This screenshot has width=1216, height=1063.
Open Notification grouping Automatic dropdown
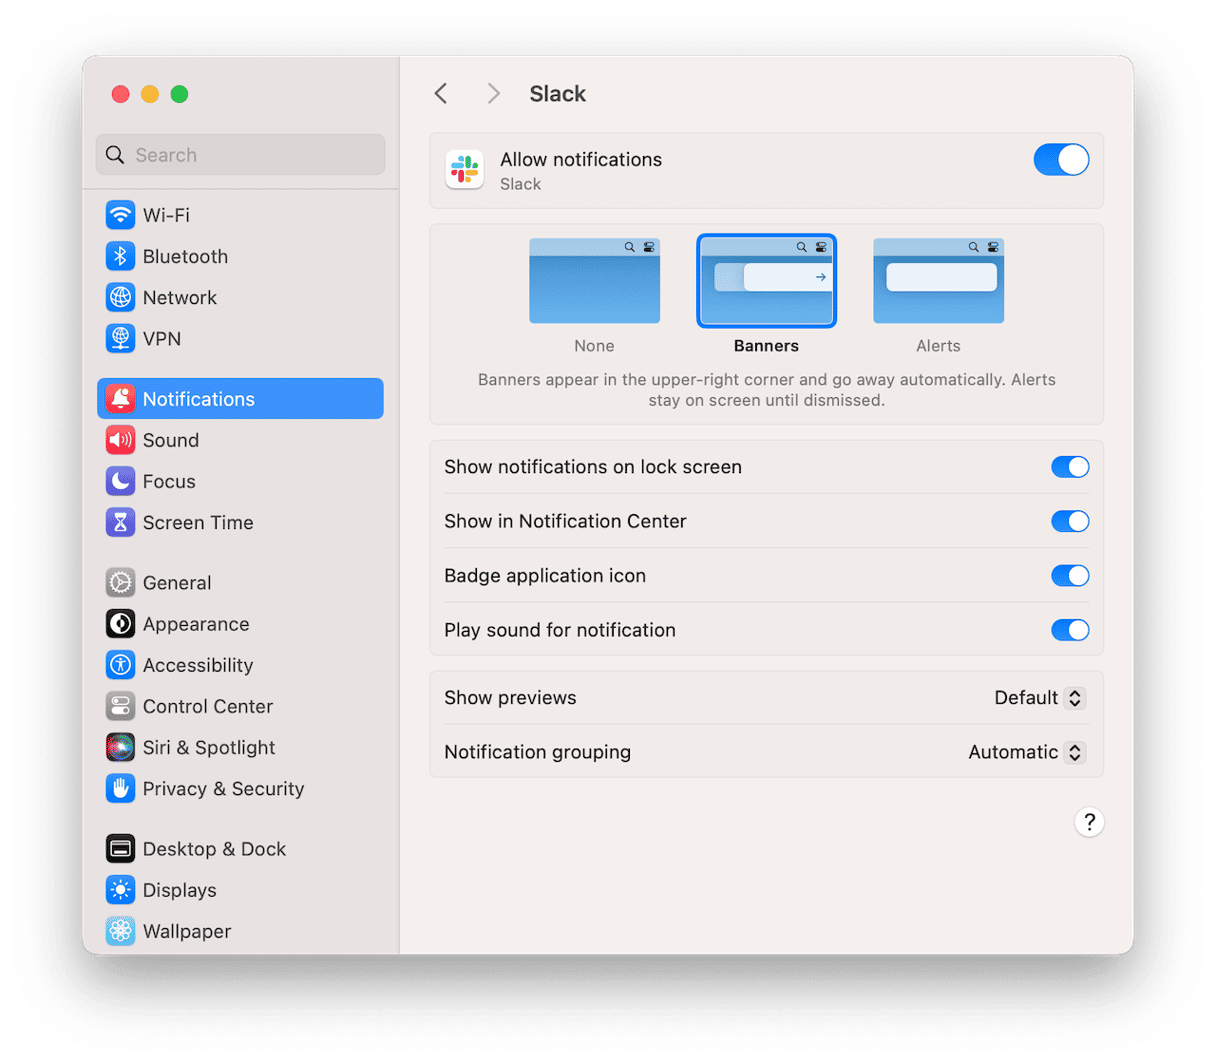(x=1027, y=752)
